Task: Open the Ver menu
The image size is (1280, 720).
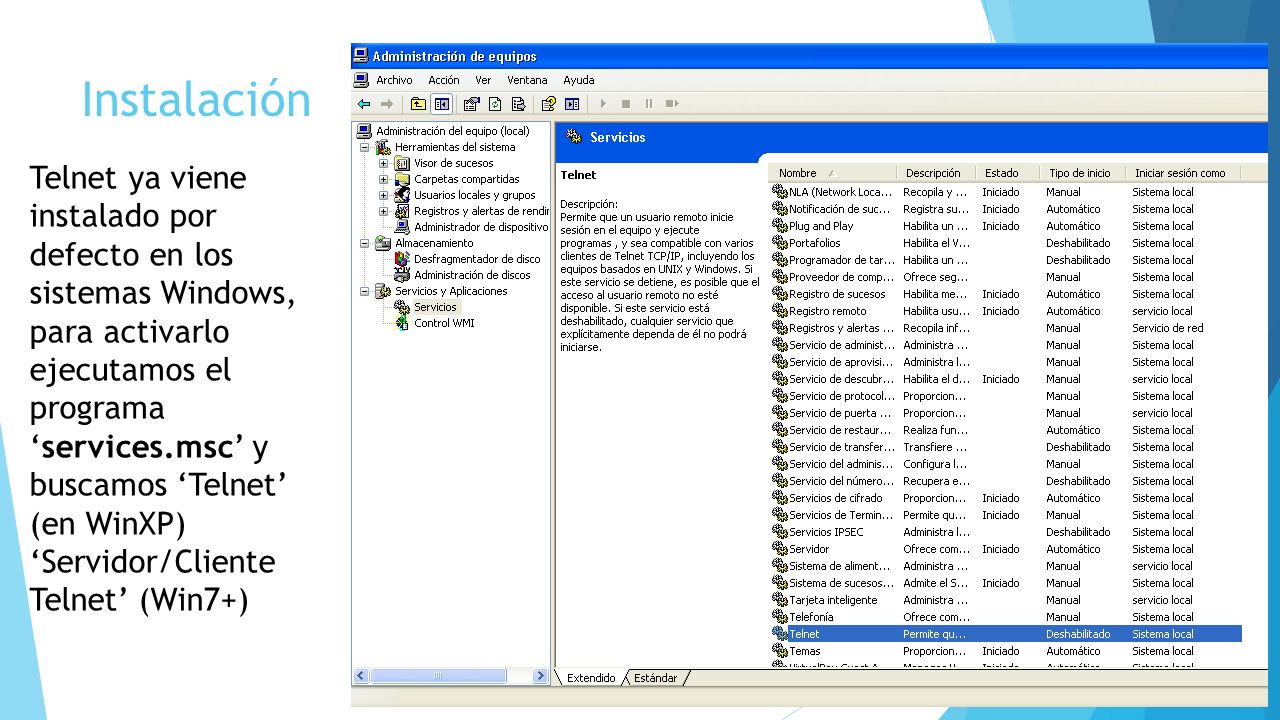Action: coord(483,80)
